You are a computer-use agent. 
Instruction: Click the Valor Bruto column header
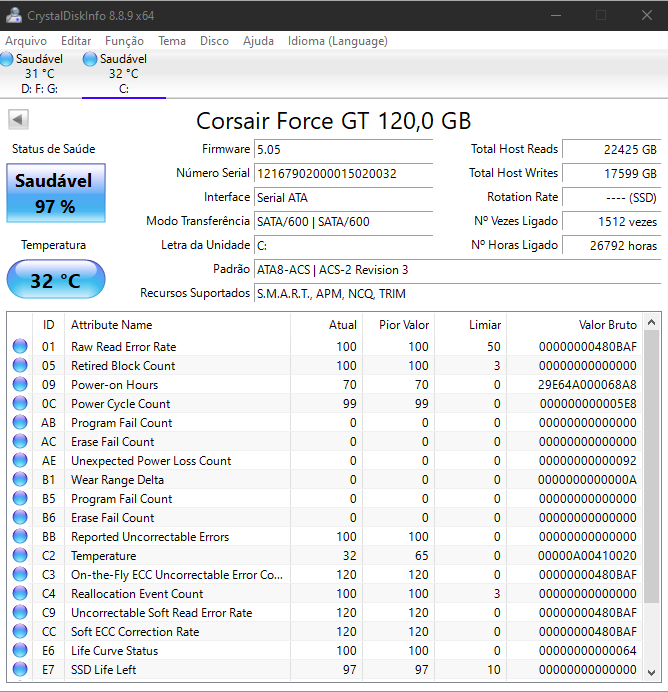coord(574,325)
